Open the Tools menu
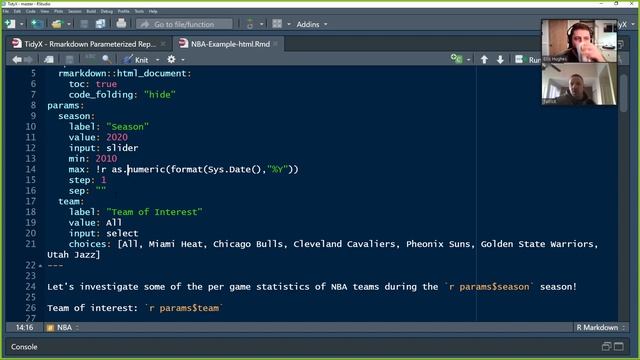This screenshot has height=360, width=640. pyautogui.click(x=139, y=11)
